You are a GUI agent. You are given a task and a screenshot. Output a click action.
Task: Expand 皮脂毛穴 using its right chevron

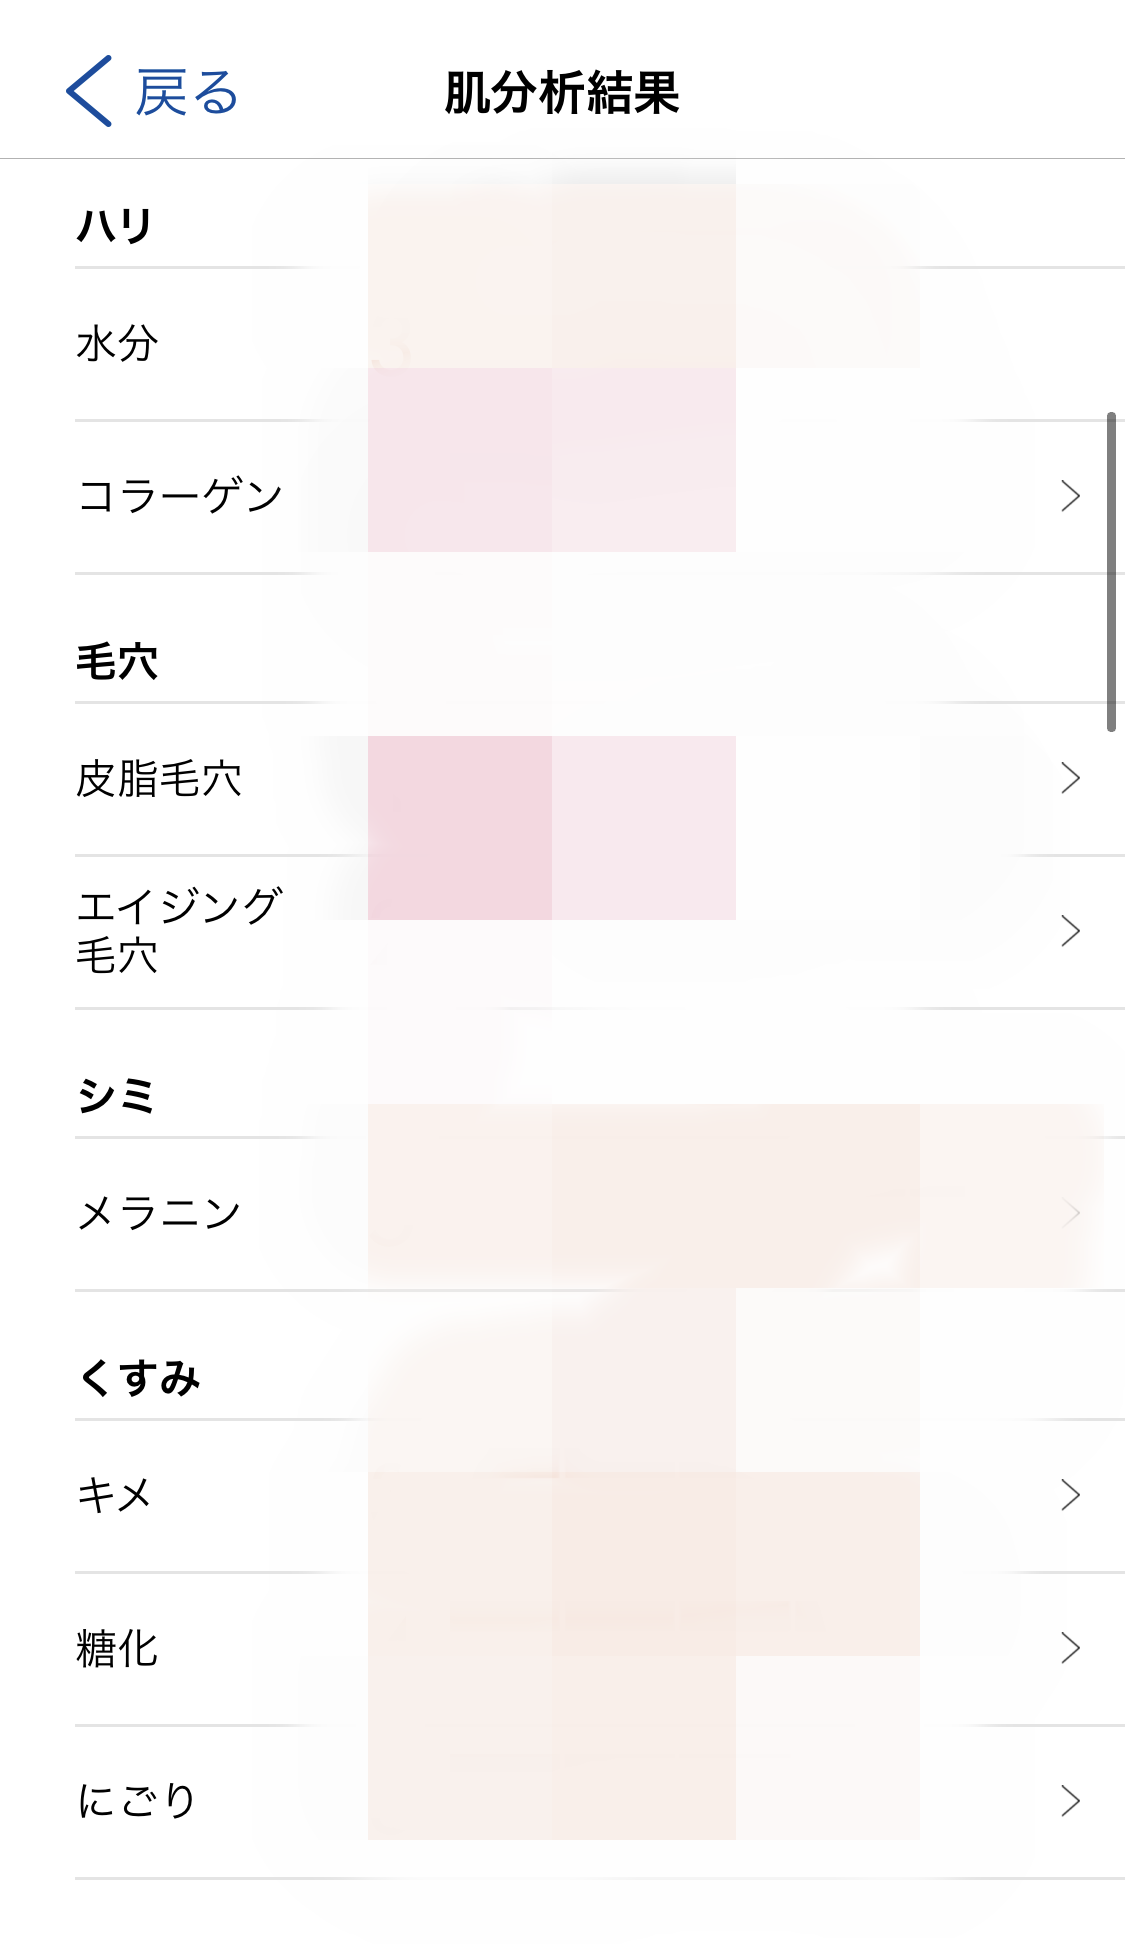pos(1070,778)
